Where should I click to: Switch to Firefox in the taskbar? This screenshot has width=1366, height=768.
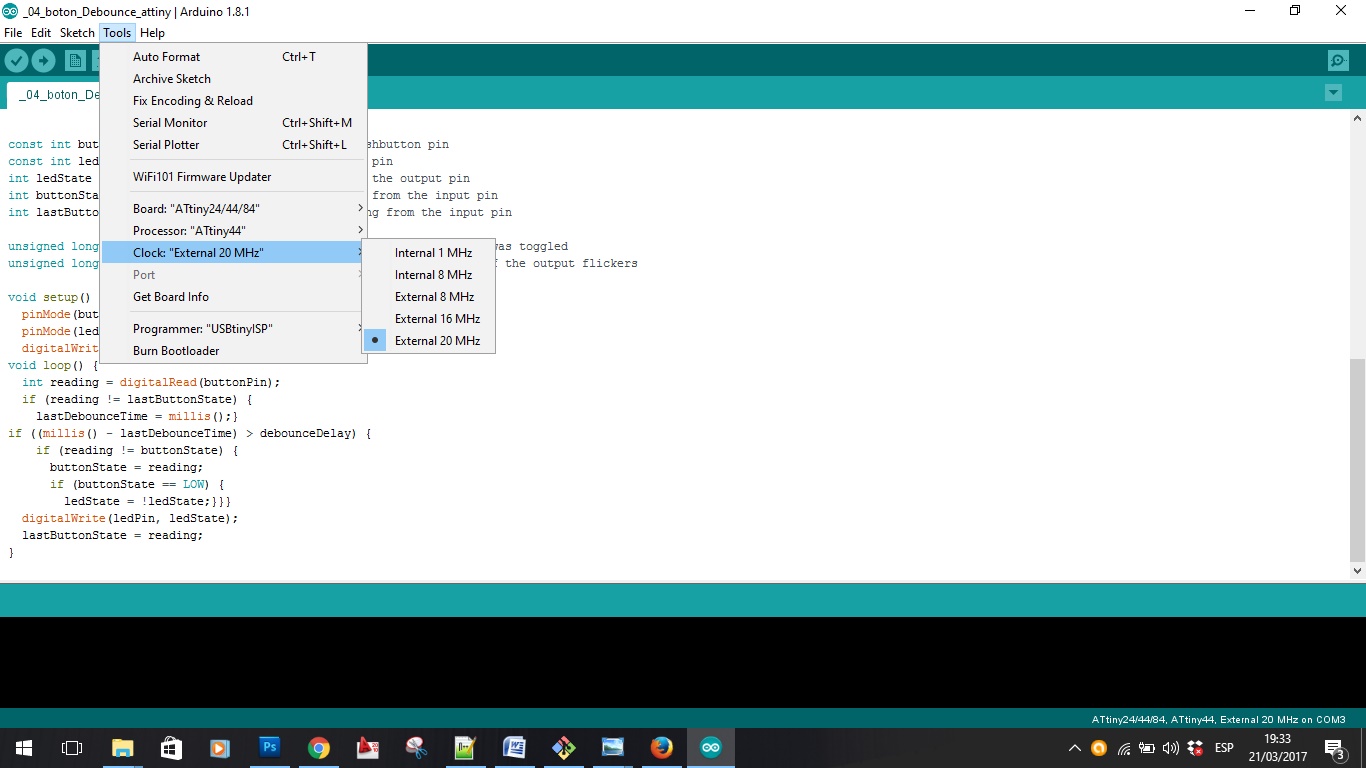(661, 748)
